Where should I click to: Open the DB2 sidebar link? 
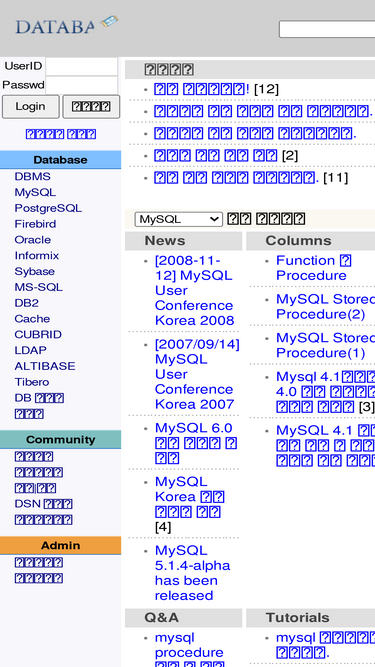point(26,303)
